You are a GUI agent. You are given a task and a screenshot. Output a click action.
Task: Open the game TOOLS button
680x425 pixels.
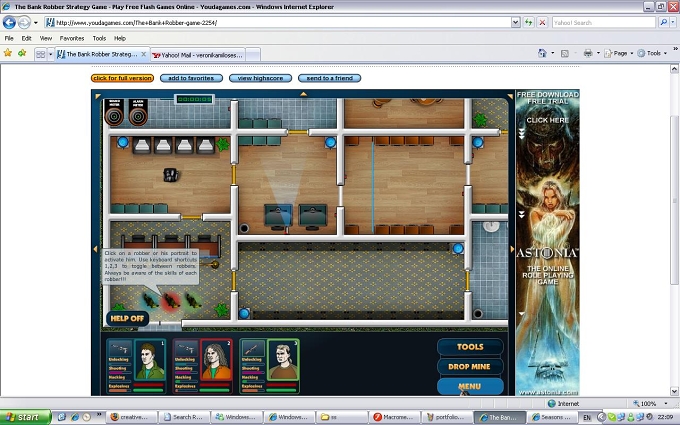pos(470,347)
